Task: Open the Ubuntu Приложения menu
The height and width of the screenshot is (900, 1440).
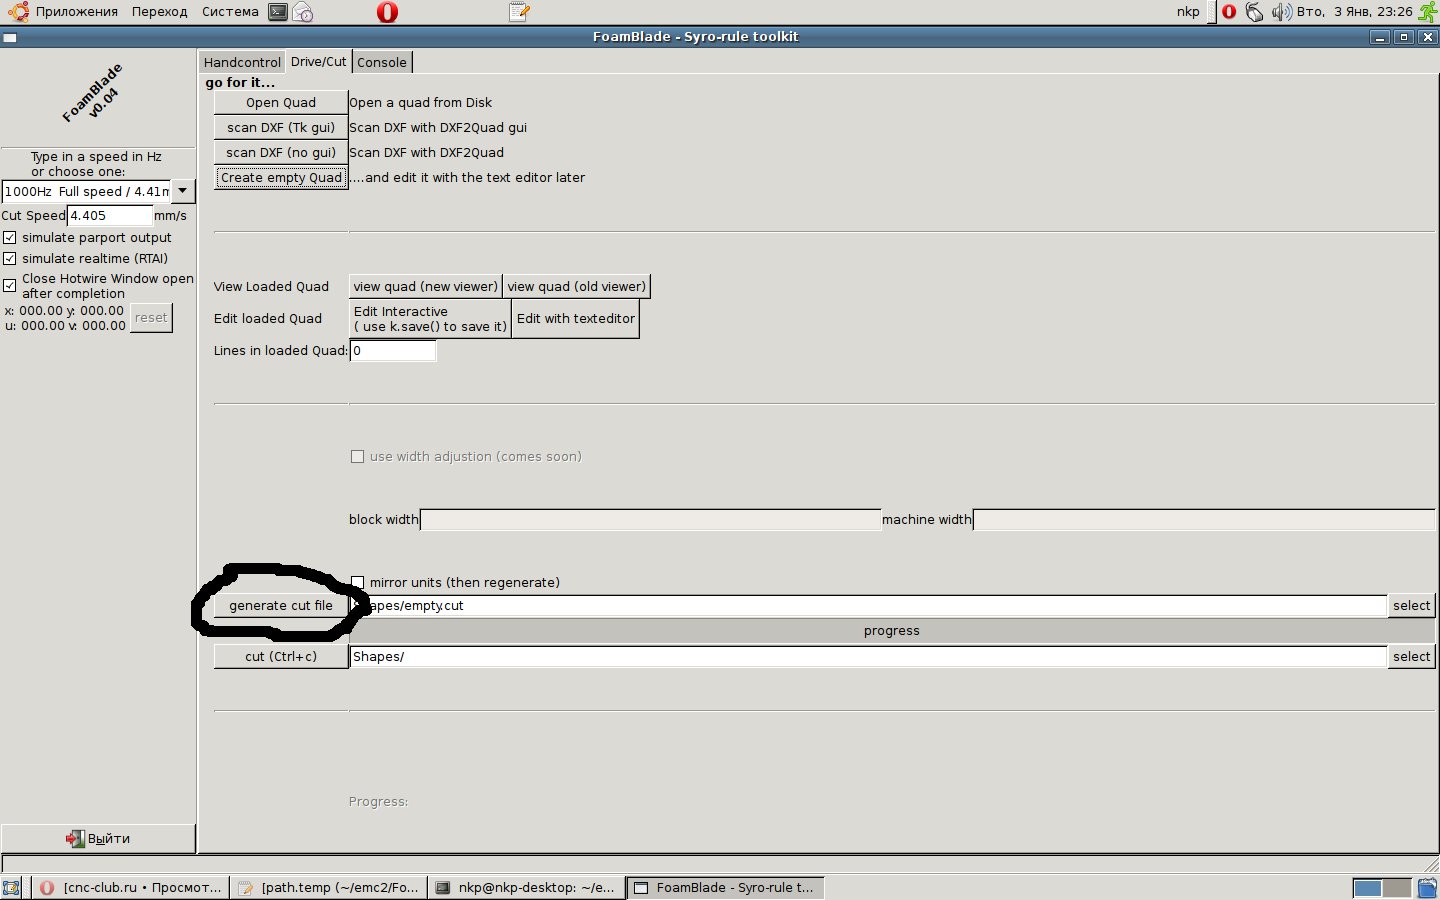Action: pos(63,12)
